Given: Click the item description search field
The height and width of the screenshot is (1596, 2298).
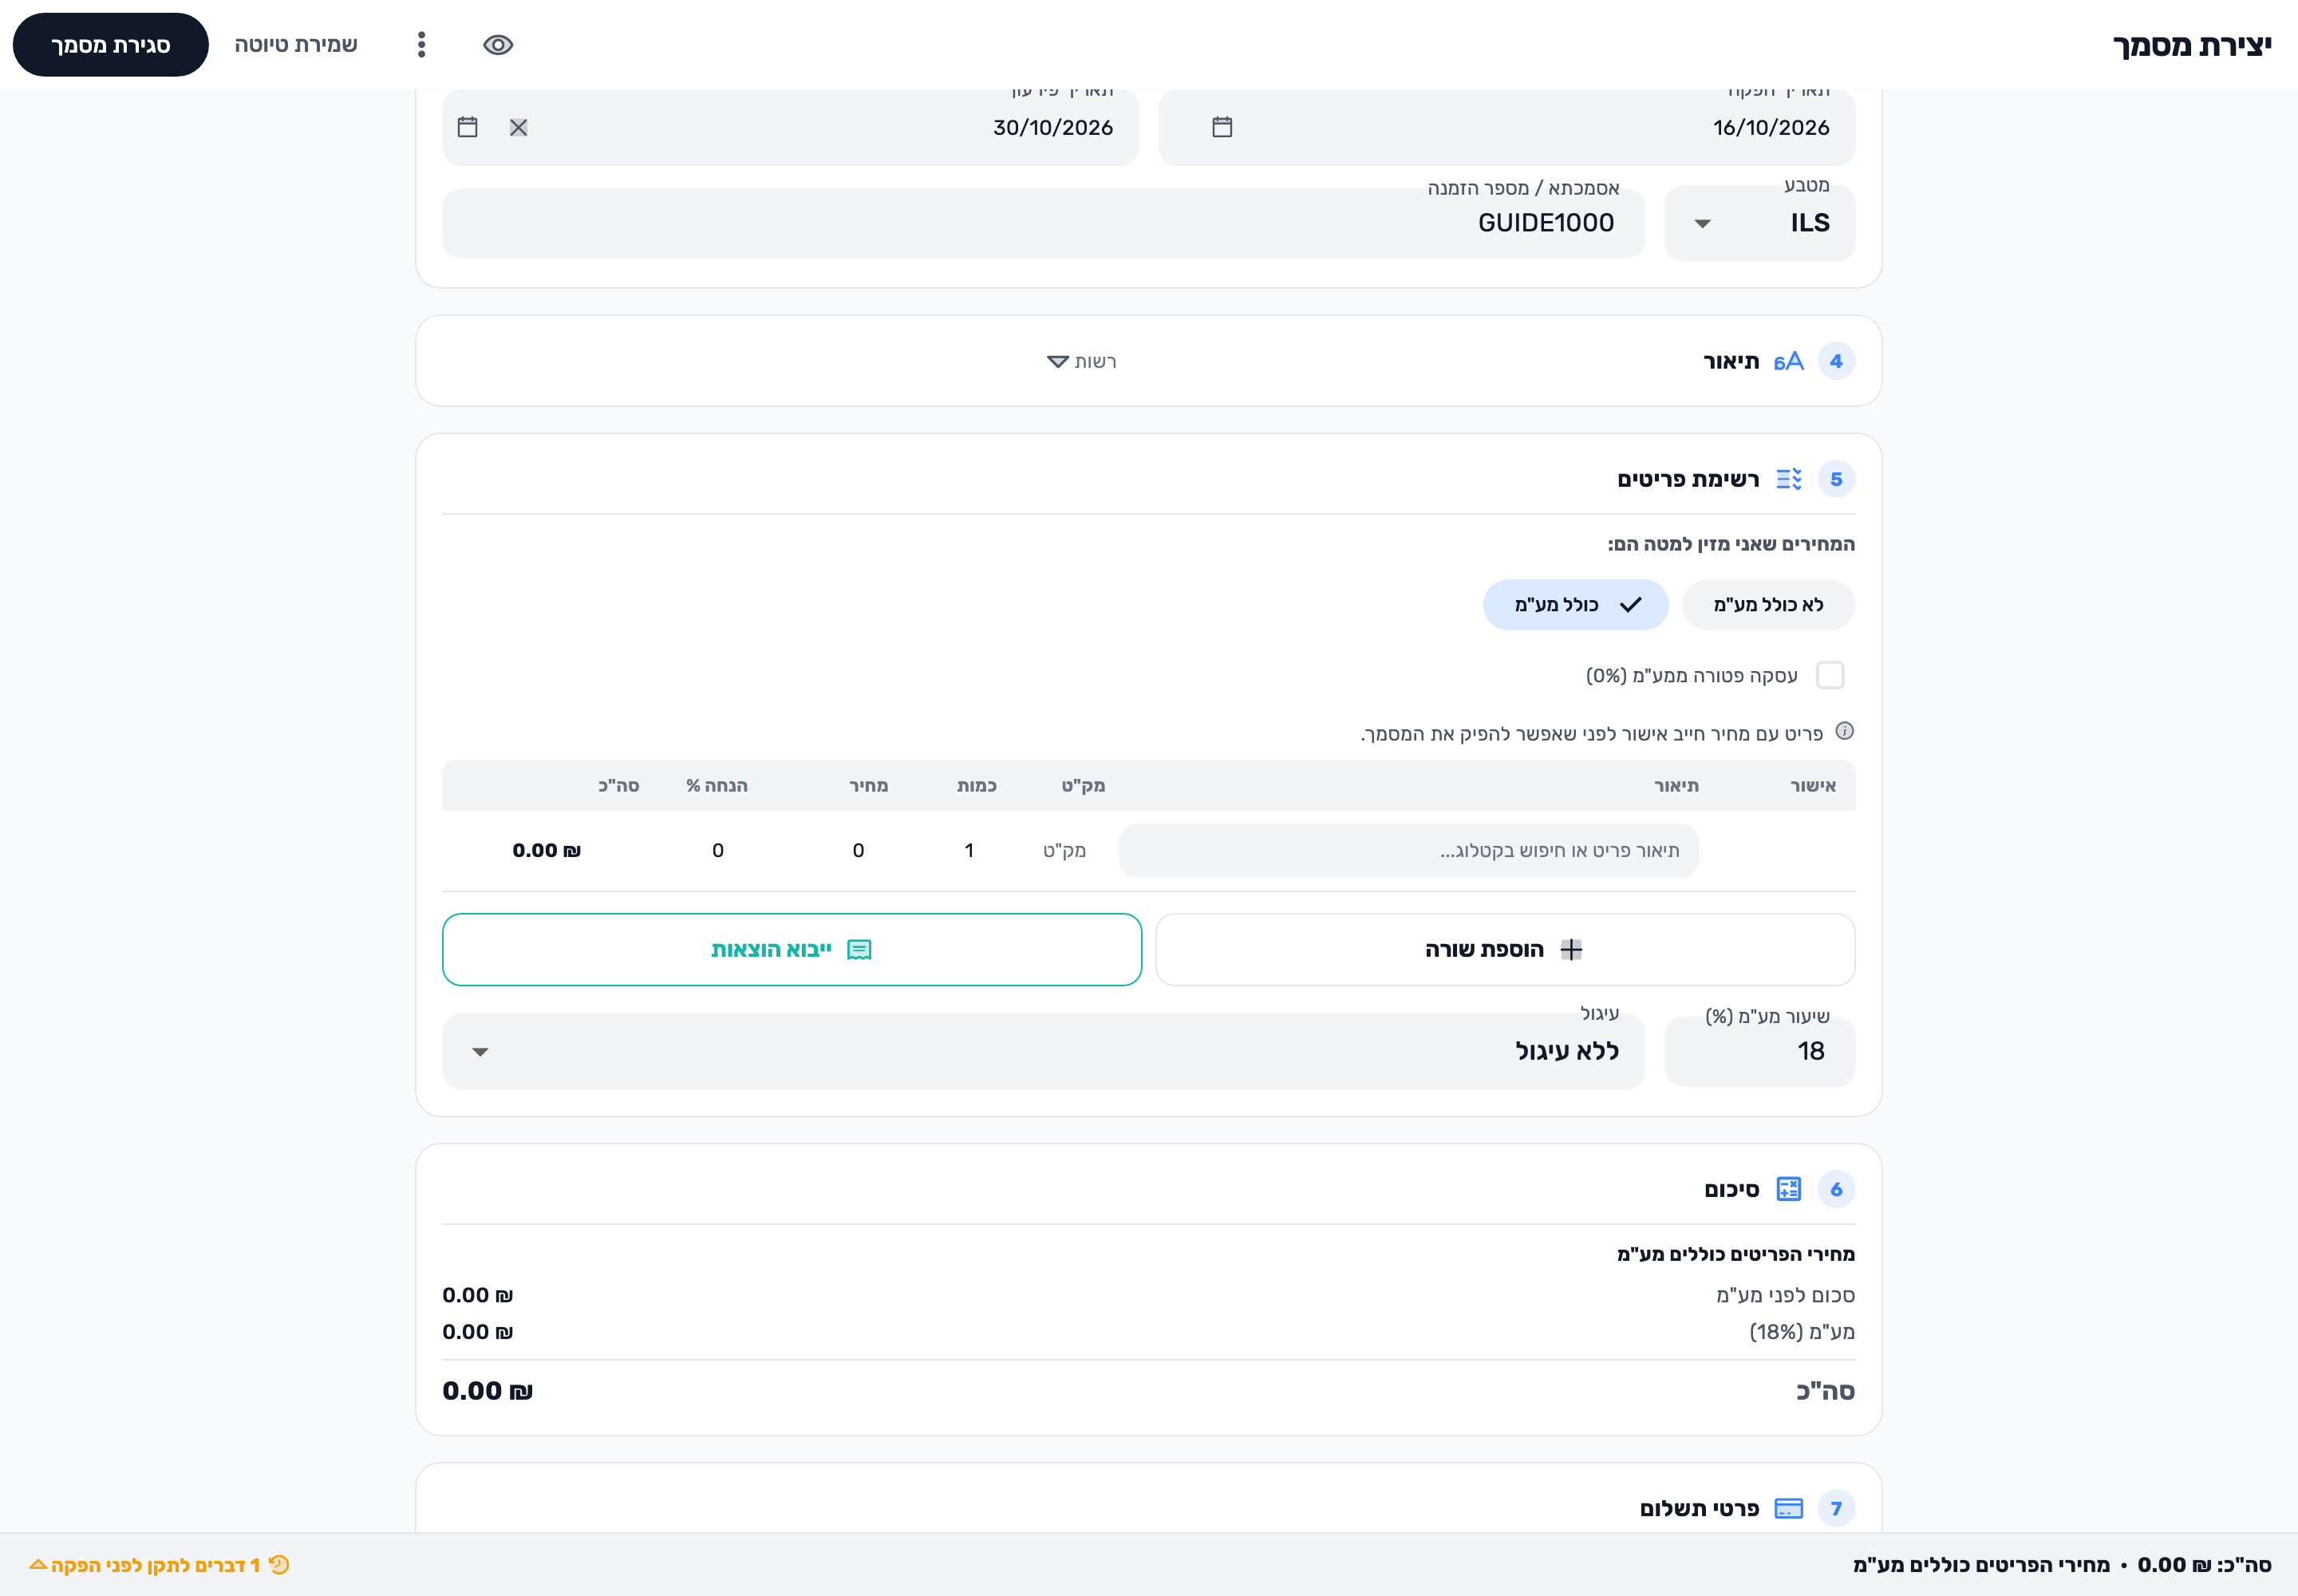Looking at the screenshot, I should click(x=1408, y=850).
